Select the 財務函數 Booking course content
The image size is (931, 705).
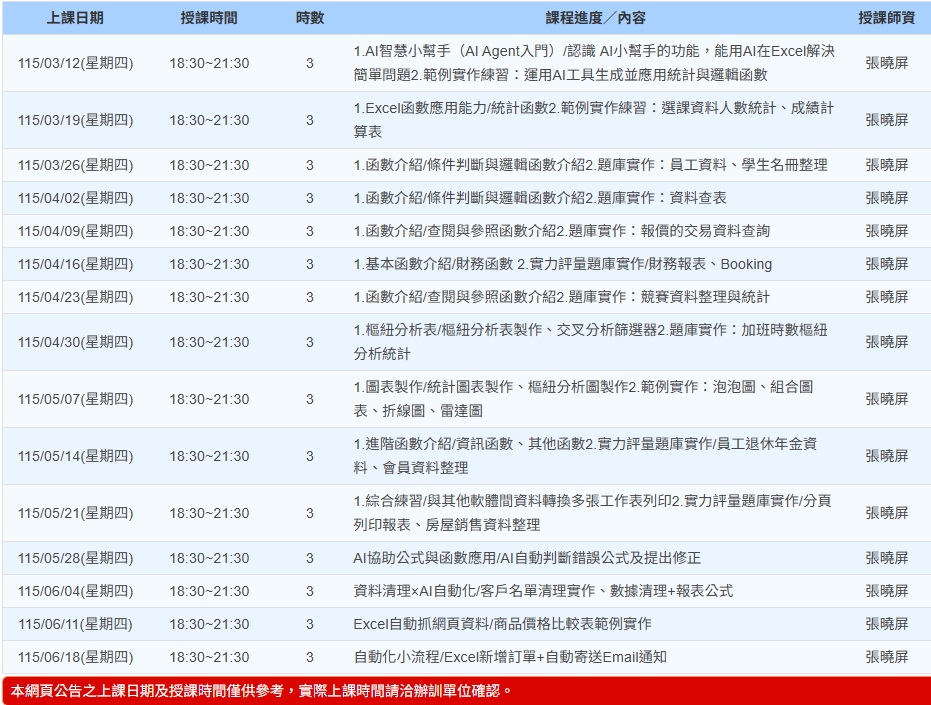coord(562,264)
